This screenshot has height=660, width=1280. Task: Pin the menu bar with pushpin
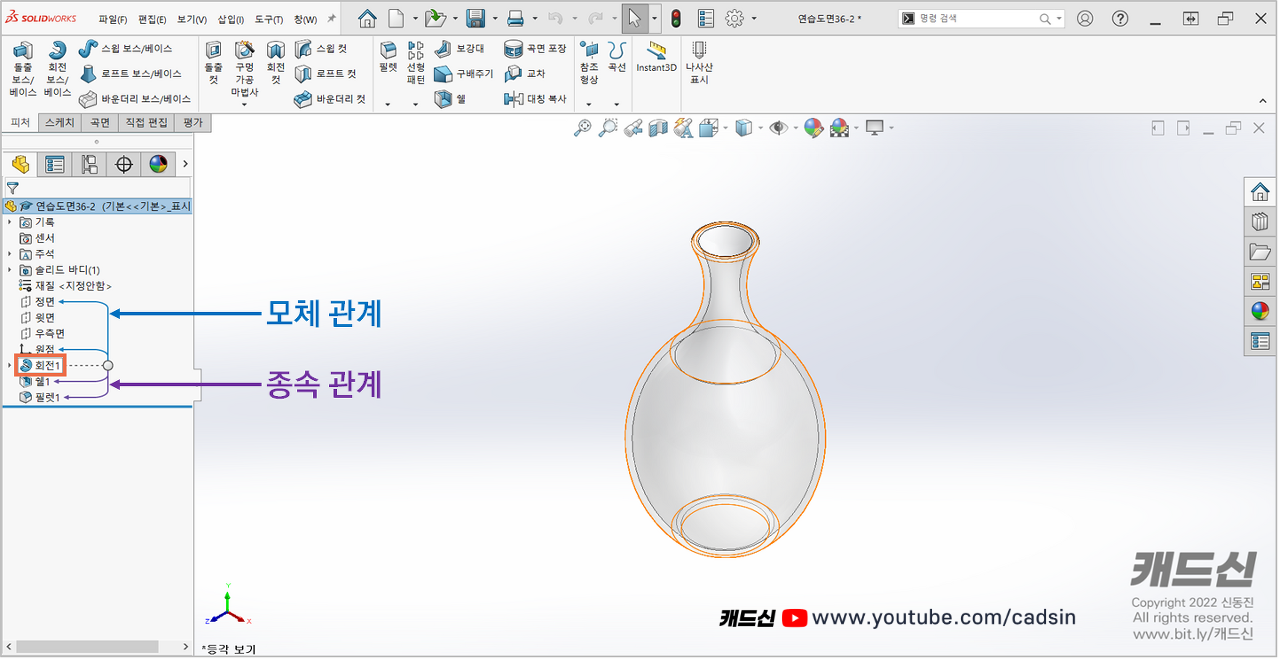331,19
